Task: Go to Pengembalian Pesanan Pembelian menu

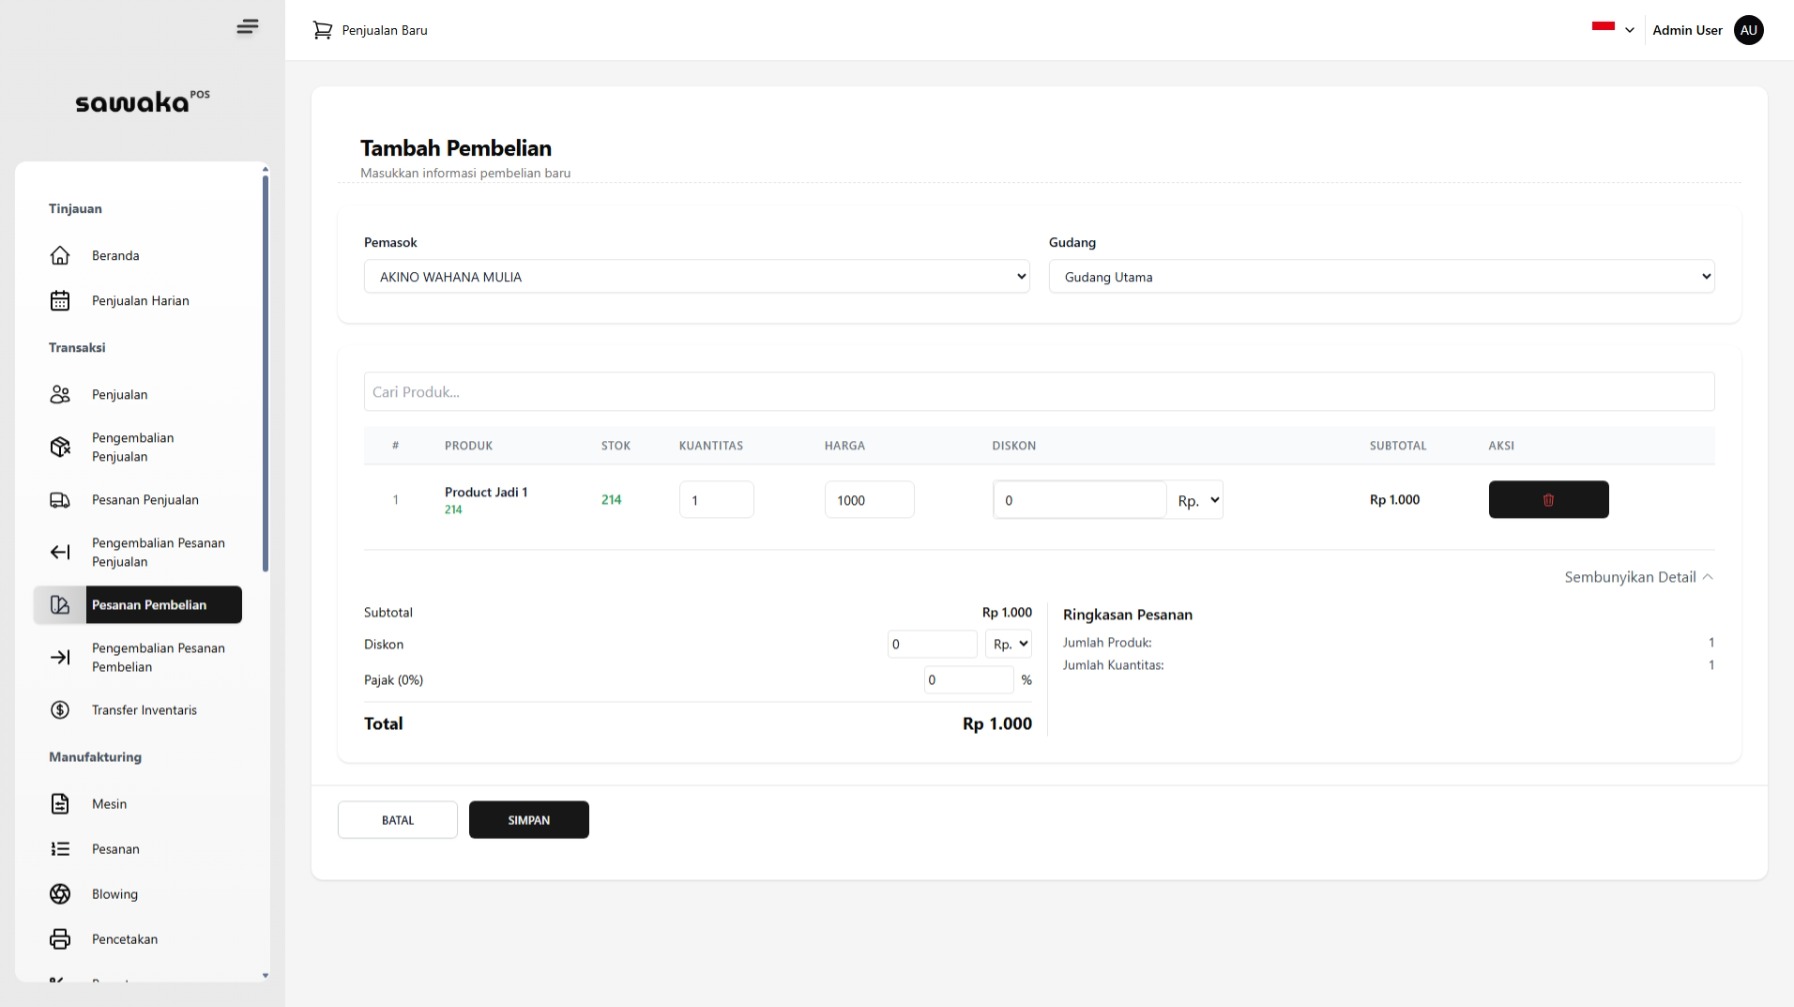Action: point(157,657)
